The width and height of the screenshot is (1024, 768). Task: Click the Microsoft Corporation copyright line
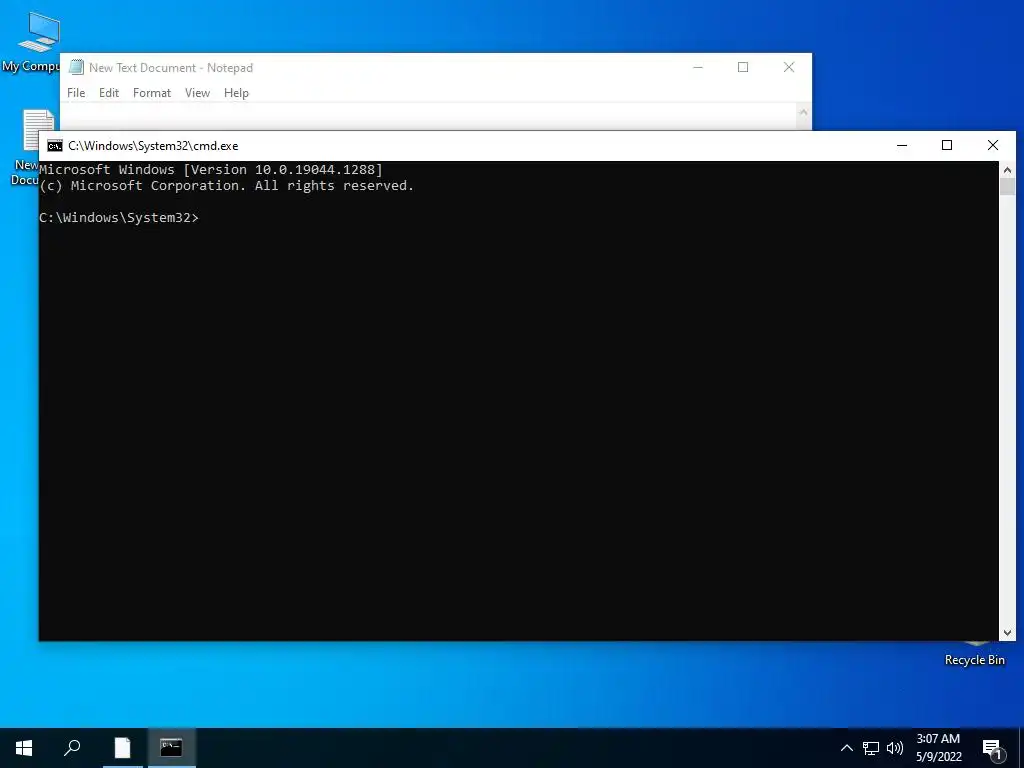tap(226, 185)
